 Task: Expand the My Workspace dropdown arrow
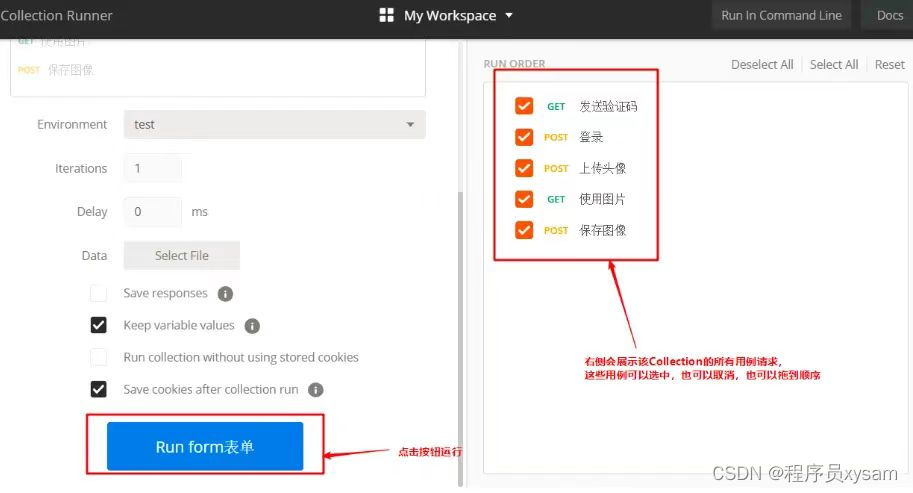click(509, 16)
